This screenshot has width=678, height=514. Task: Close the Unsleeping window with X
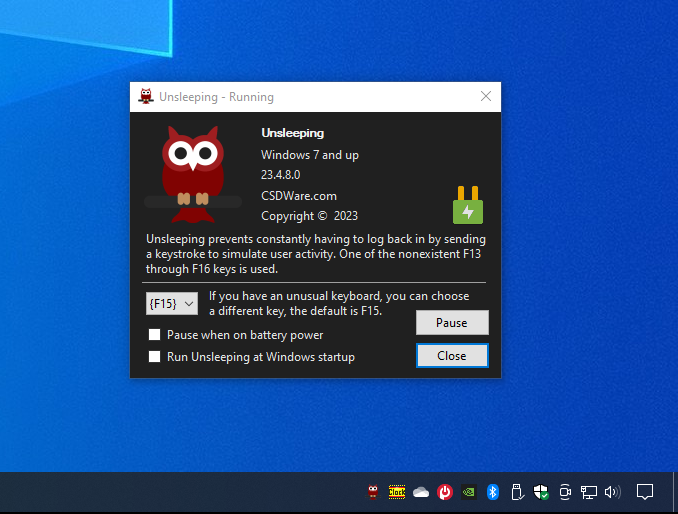[x=486, y=96]
